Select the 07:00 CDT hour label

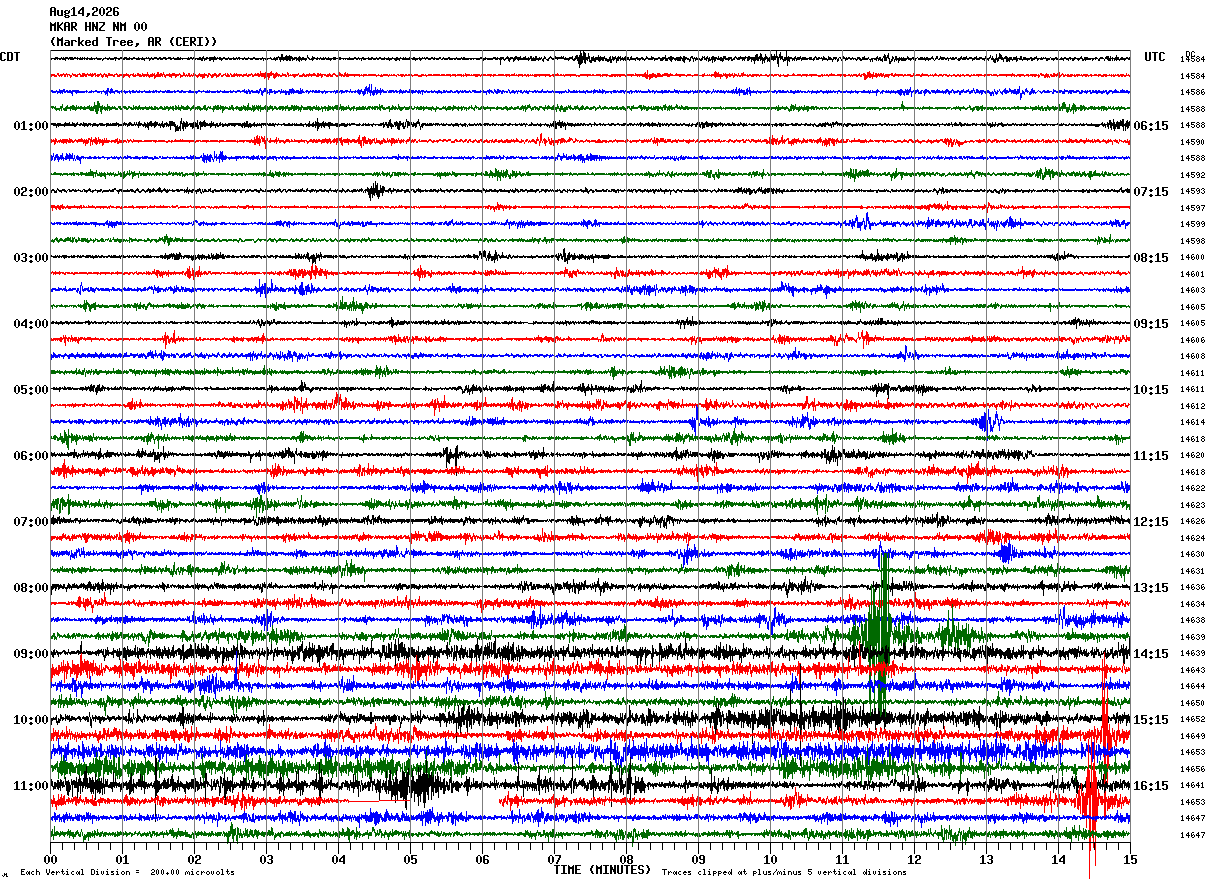pos(31,522)
